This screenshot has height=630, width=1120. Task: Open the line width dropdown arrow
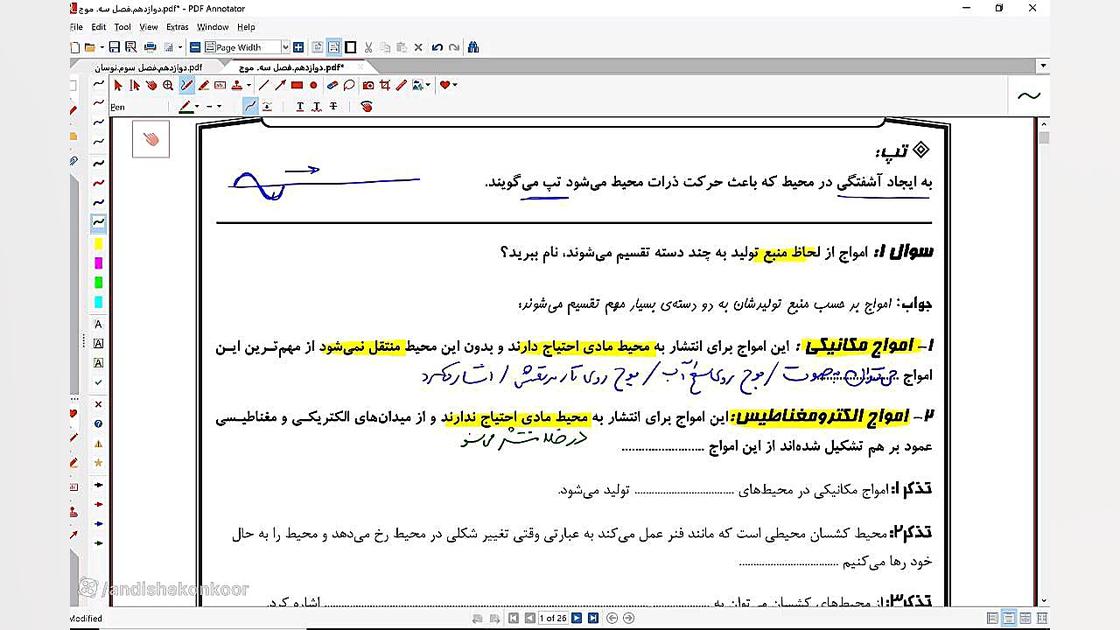[219, 106]
